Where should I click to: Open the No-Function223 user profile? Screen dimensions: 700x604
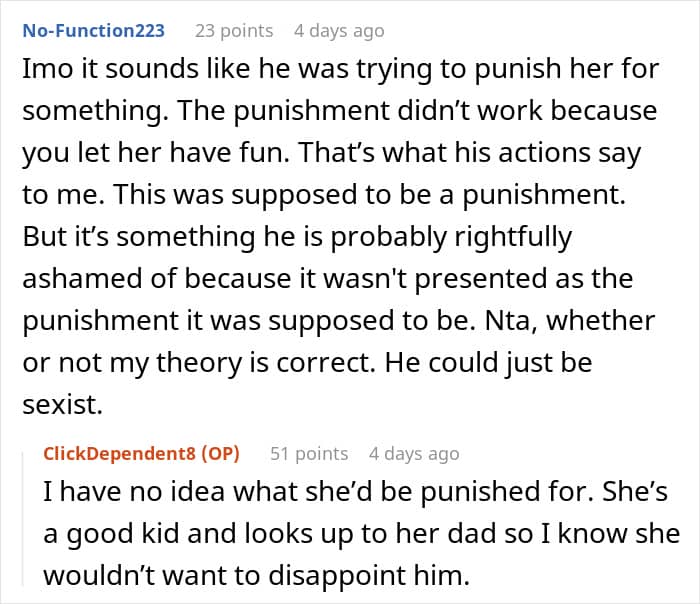point(94,31)
